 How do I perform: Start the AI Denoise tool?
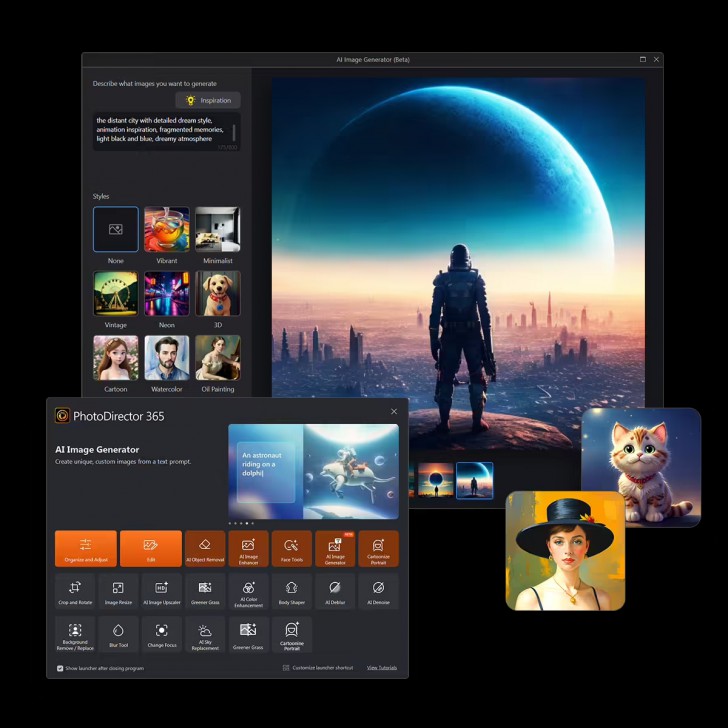click(378, 591)
